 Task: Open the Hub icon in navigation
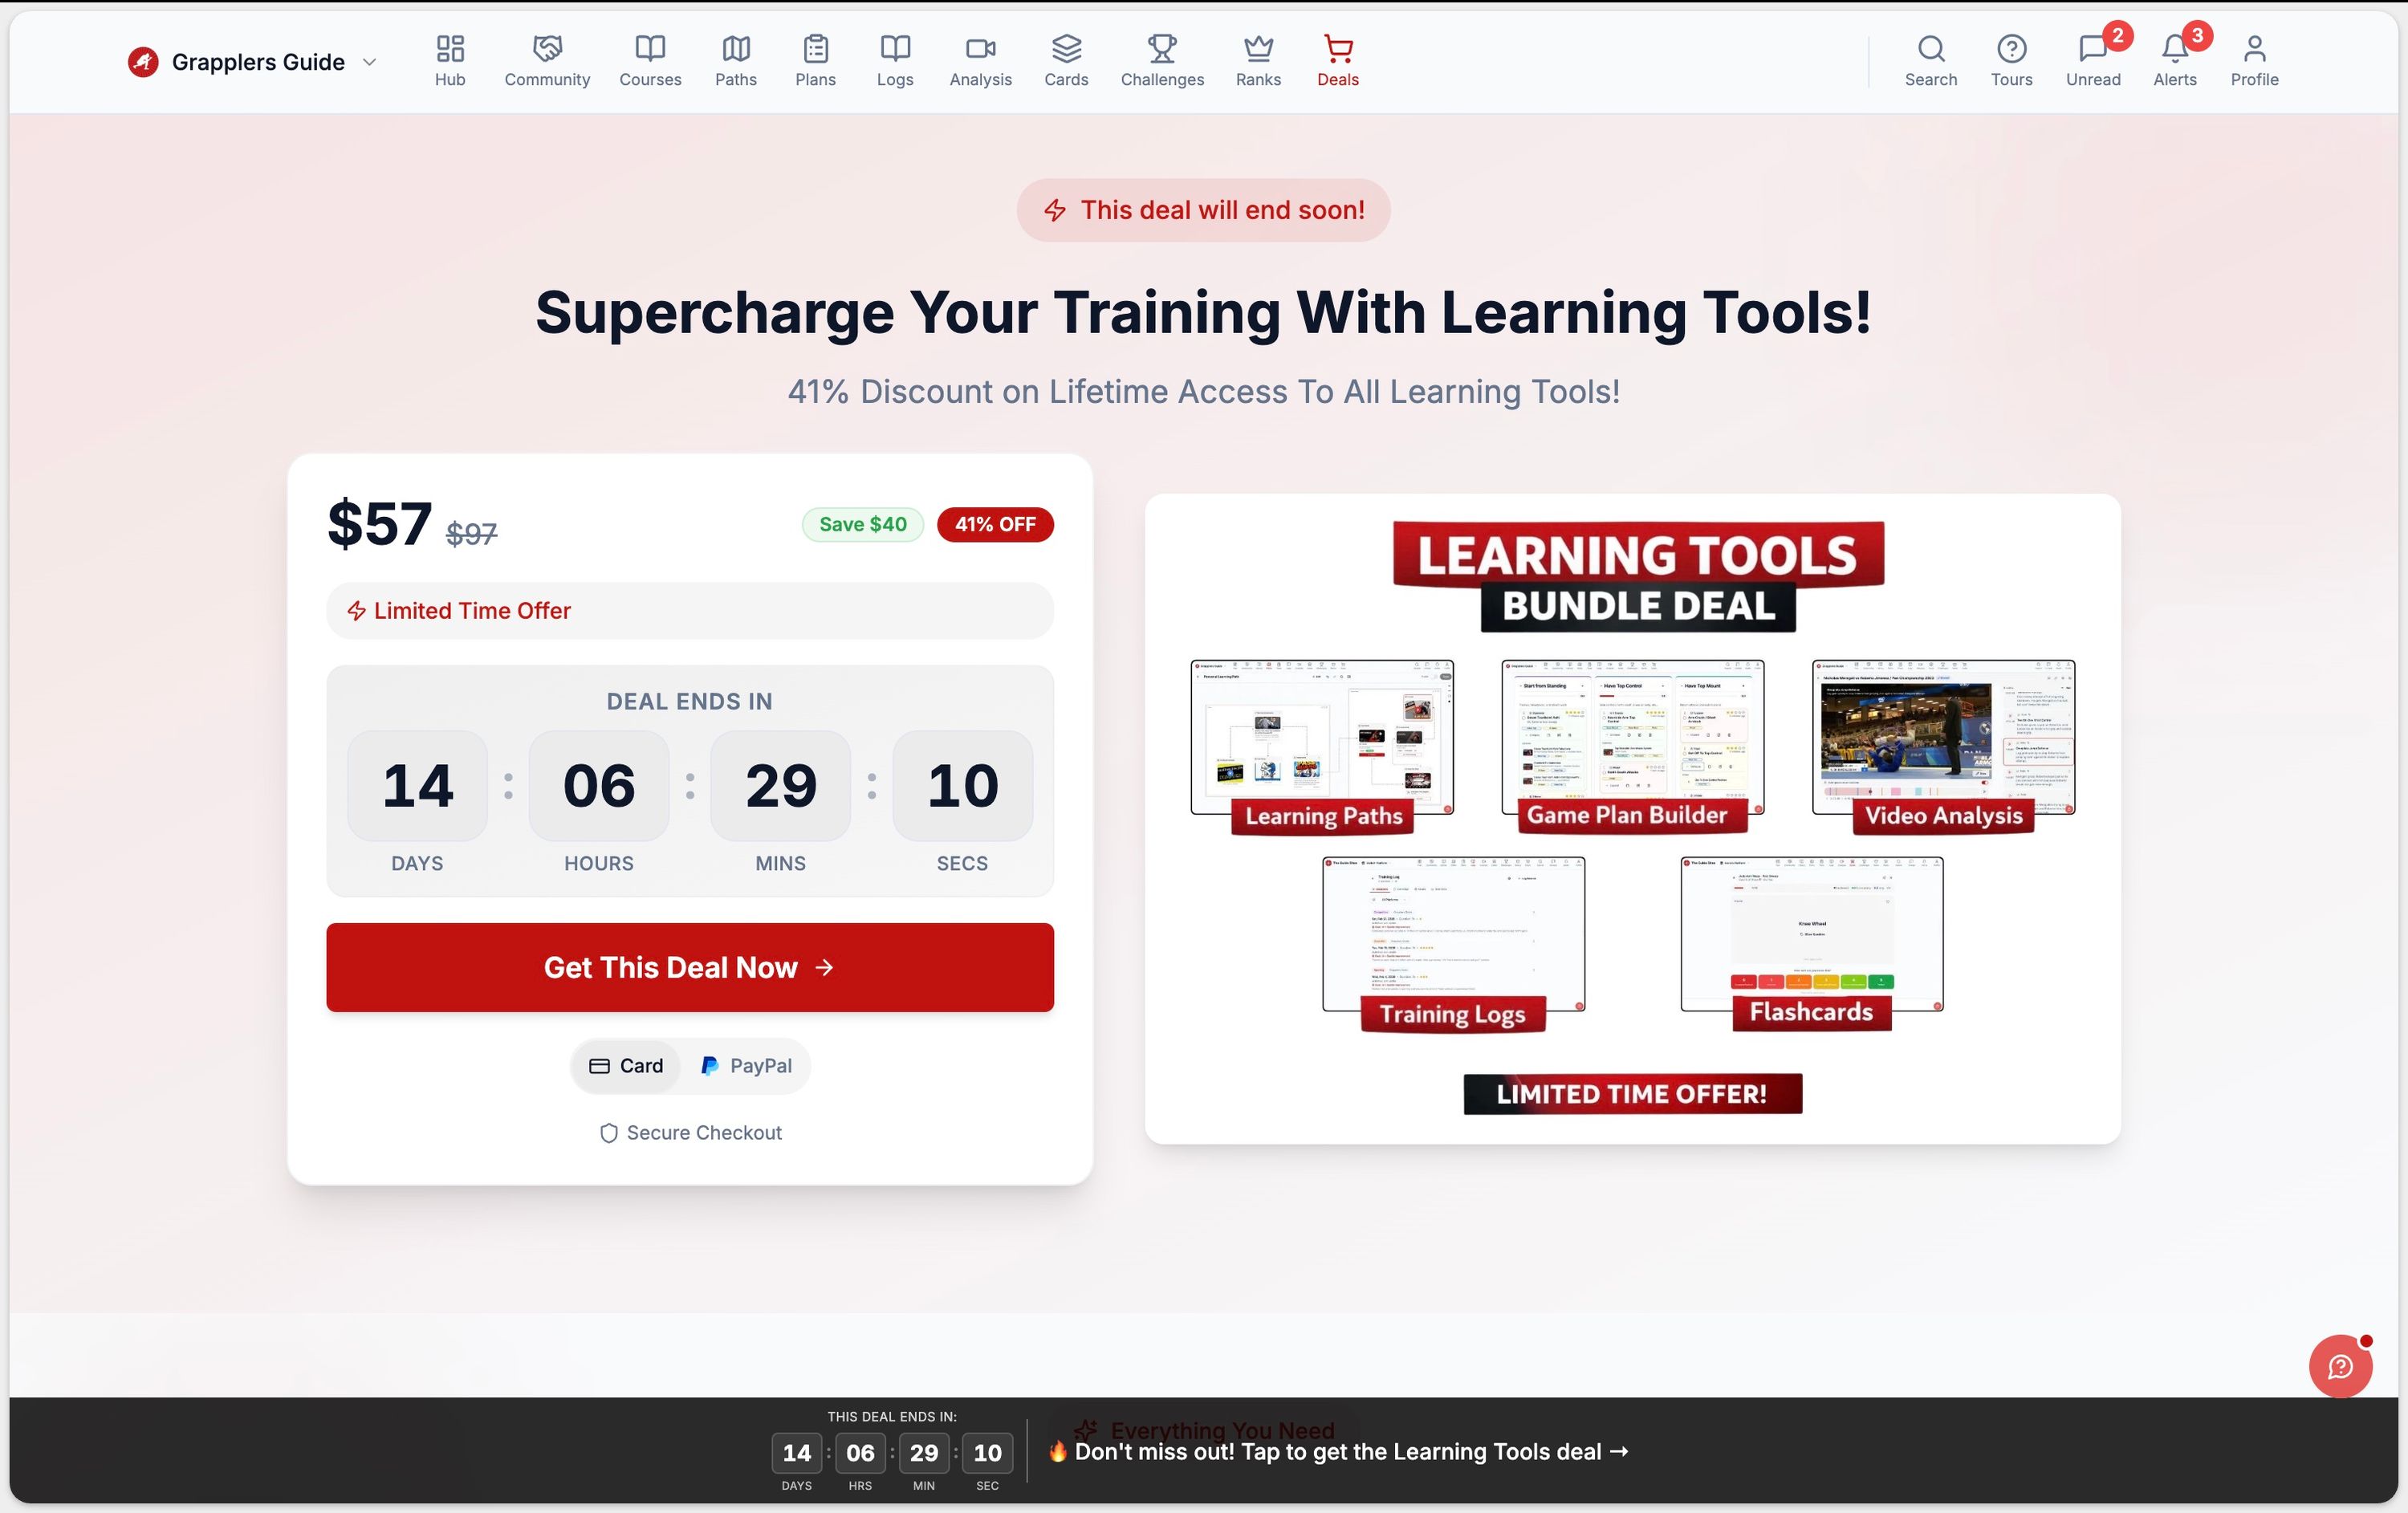(x=450, y=48)
